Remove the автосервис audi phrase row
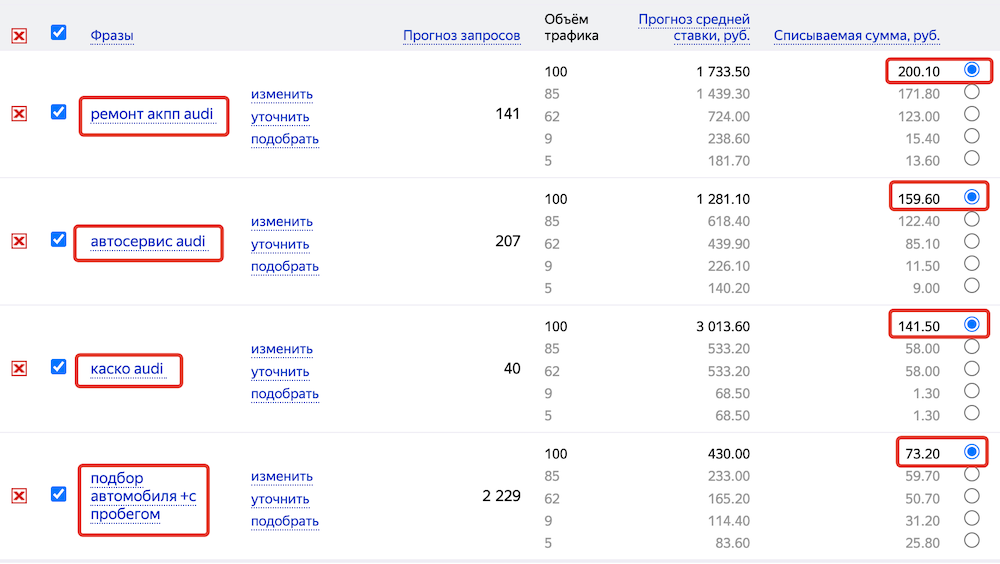Screen dimensions: 1000x564 coord(18,241)
